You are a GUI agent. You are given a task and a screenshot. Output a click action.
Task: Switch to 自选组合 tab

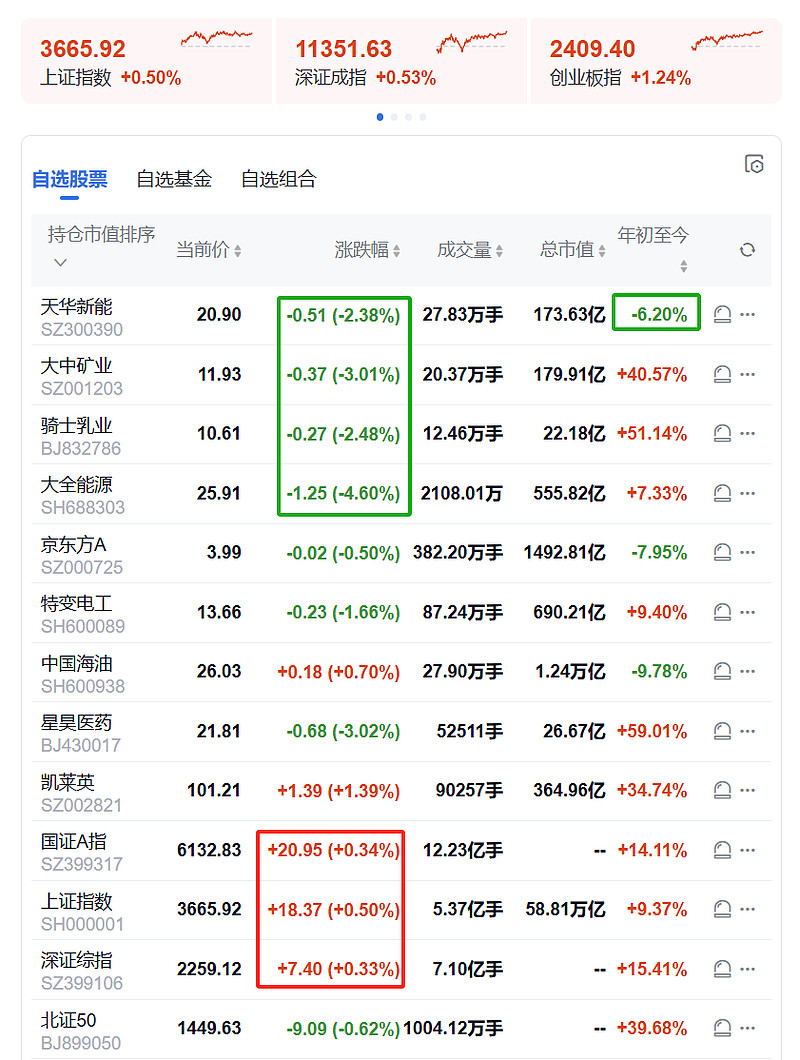click(279, 179)
